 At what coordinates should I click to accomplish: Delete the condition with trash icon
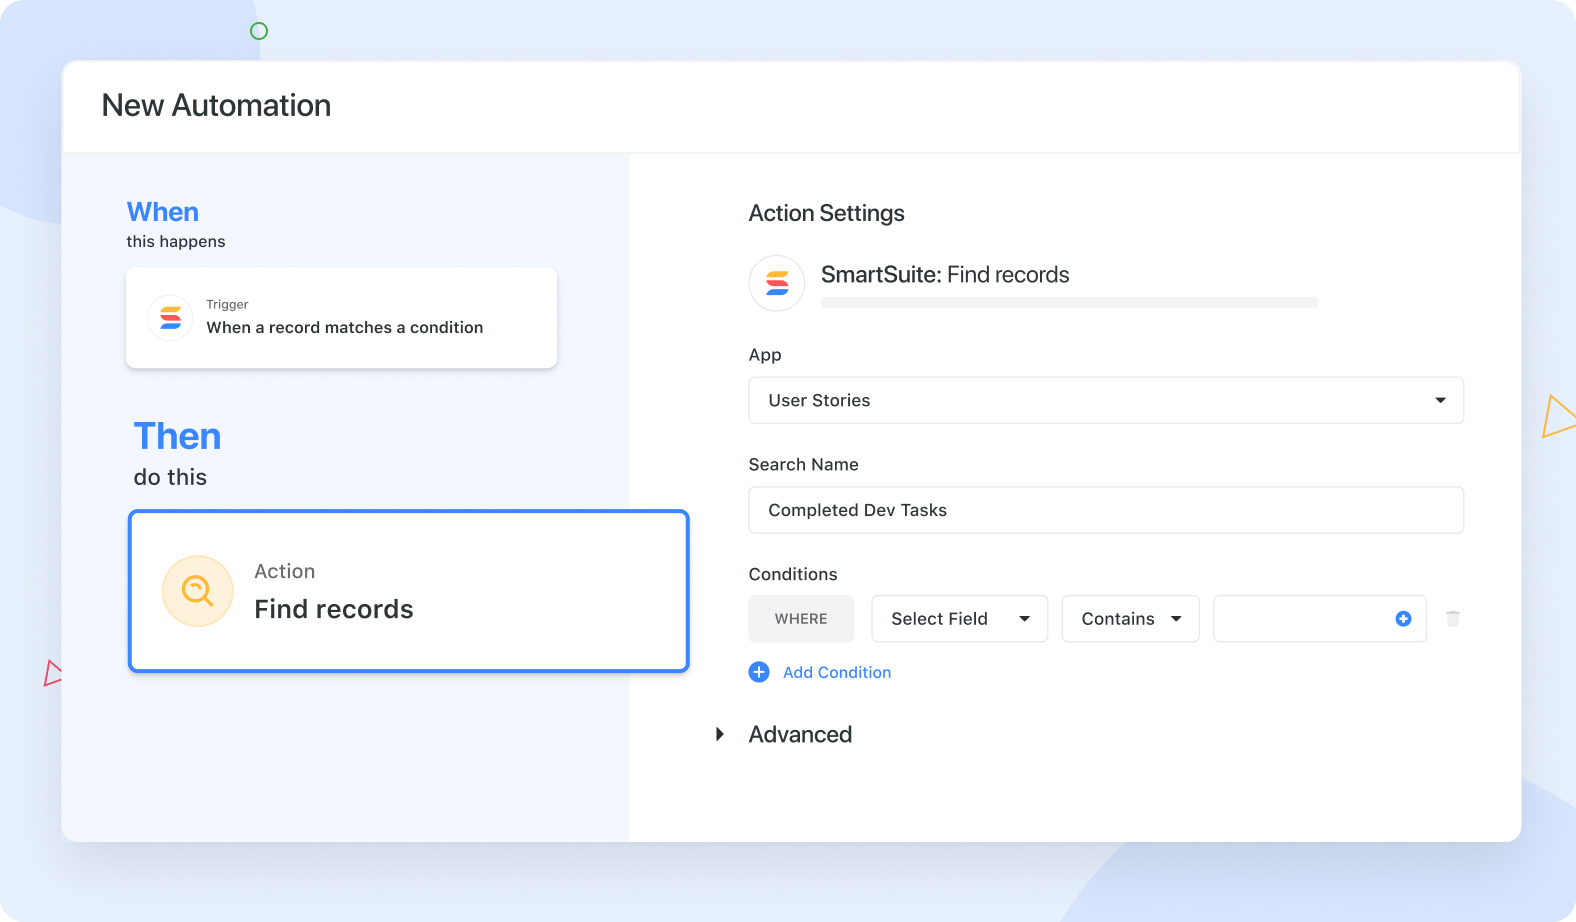pyautogui.click(x=1453, y=619)
